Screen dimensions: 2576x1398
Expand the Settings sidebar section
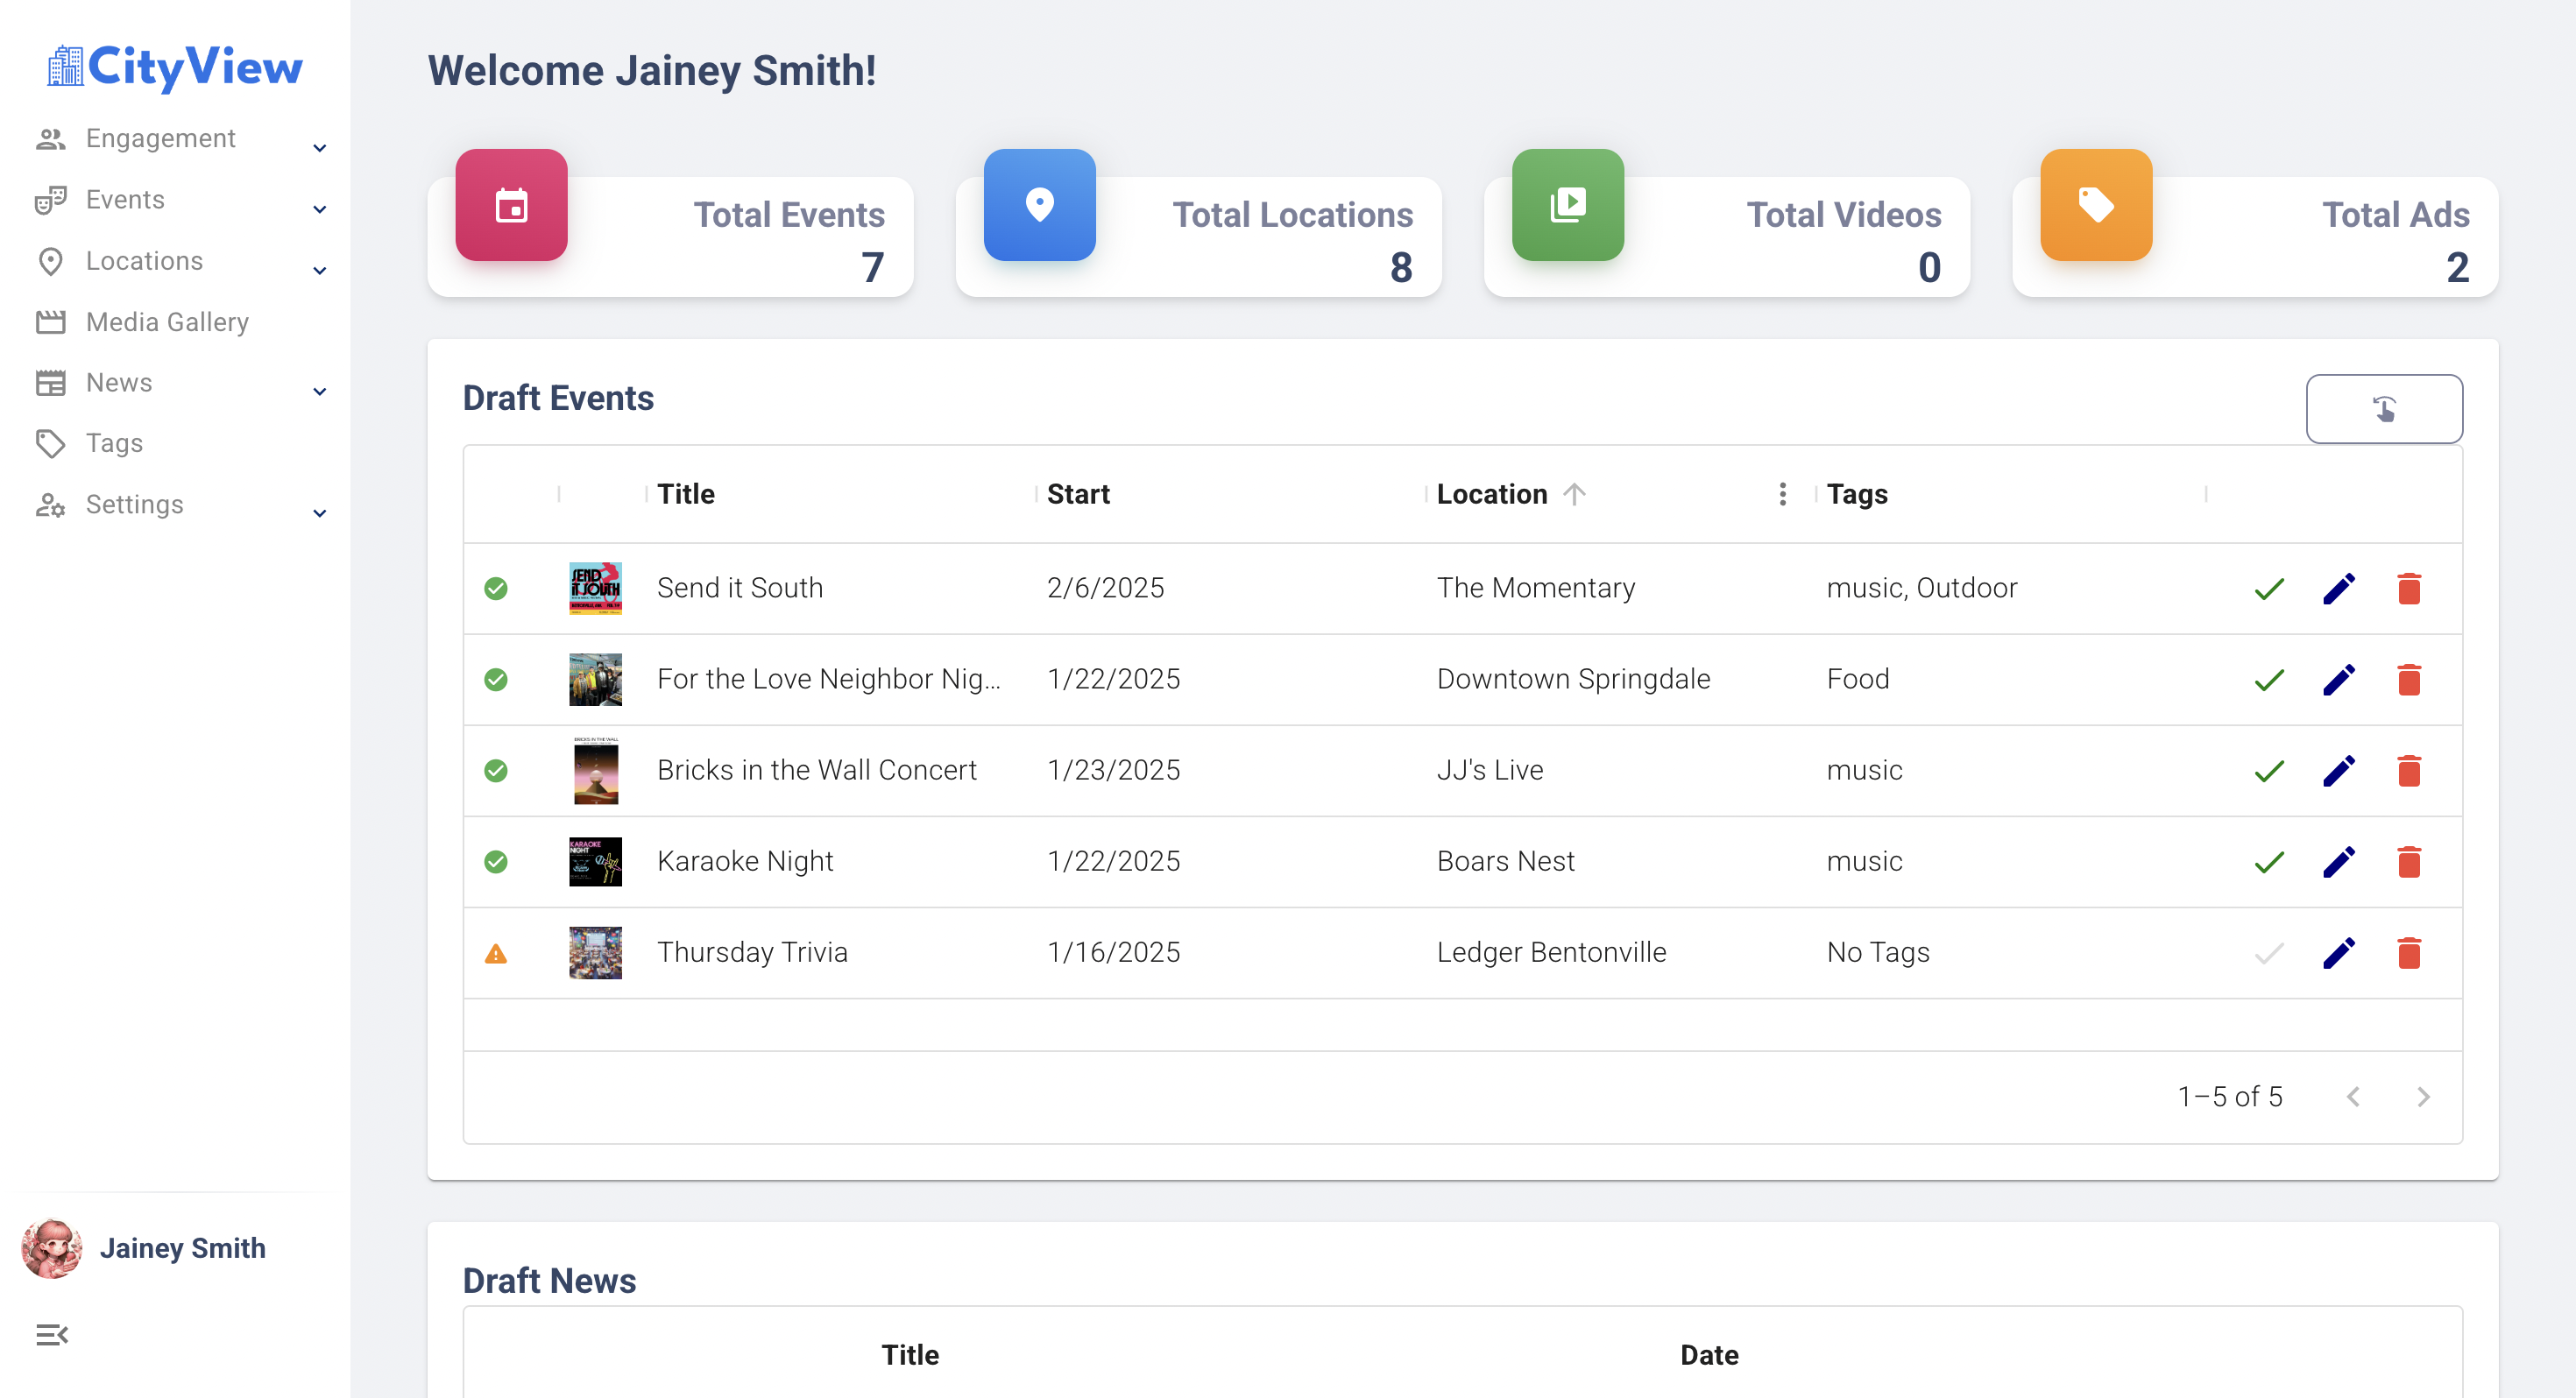coord(318,513)
